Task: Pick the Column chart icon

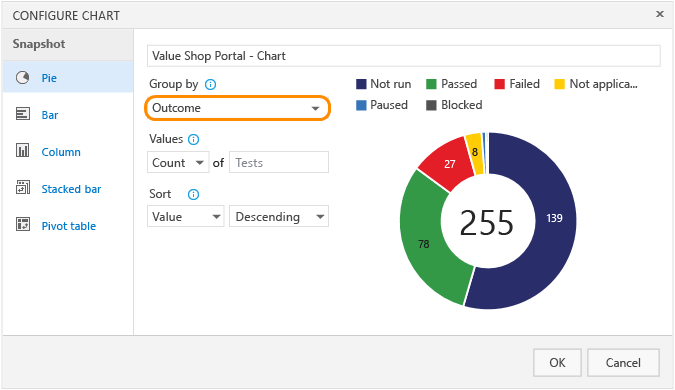Action: 22,151
